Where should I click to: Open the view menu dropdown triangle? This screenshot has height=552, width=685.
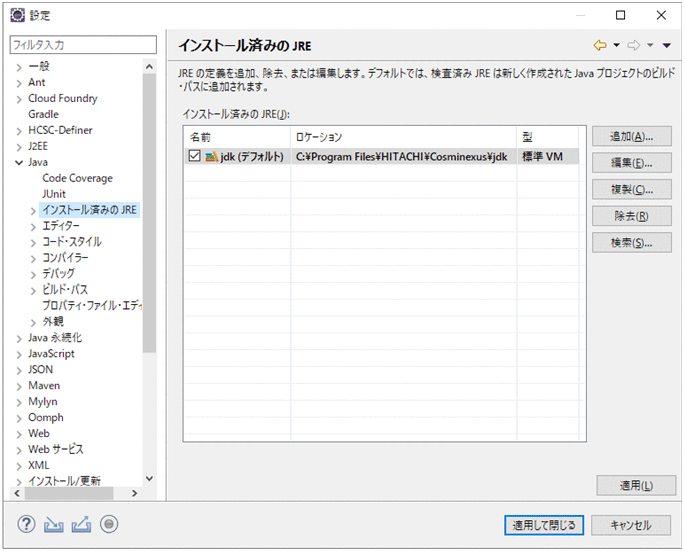tap(666, 45)
